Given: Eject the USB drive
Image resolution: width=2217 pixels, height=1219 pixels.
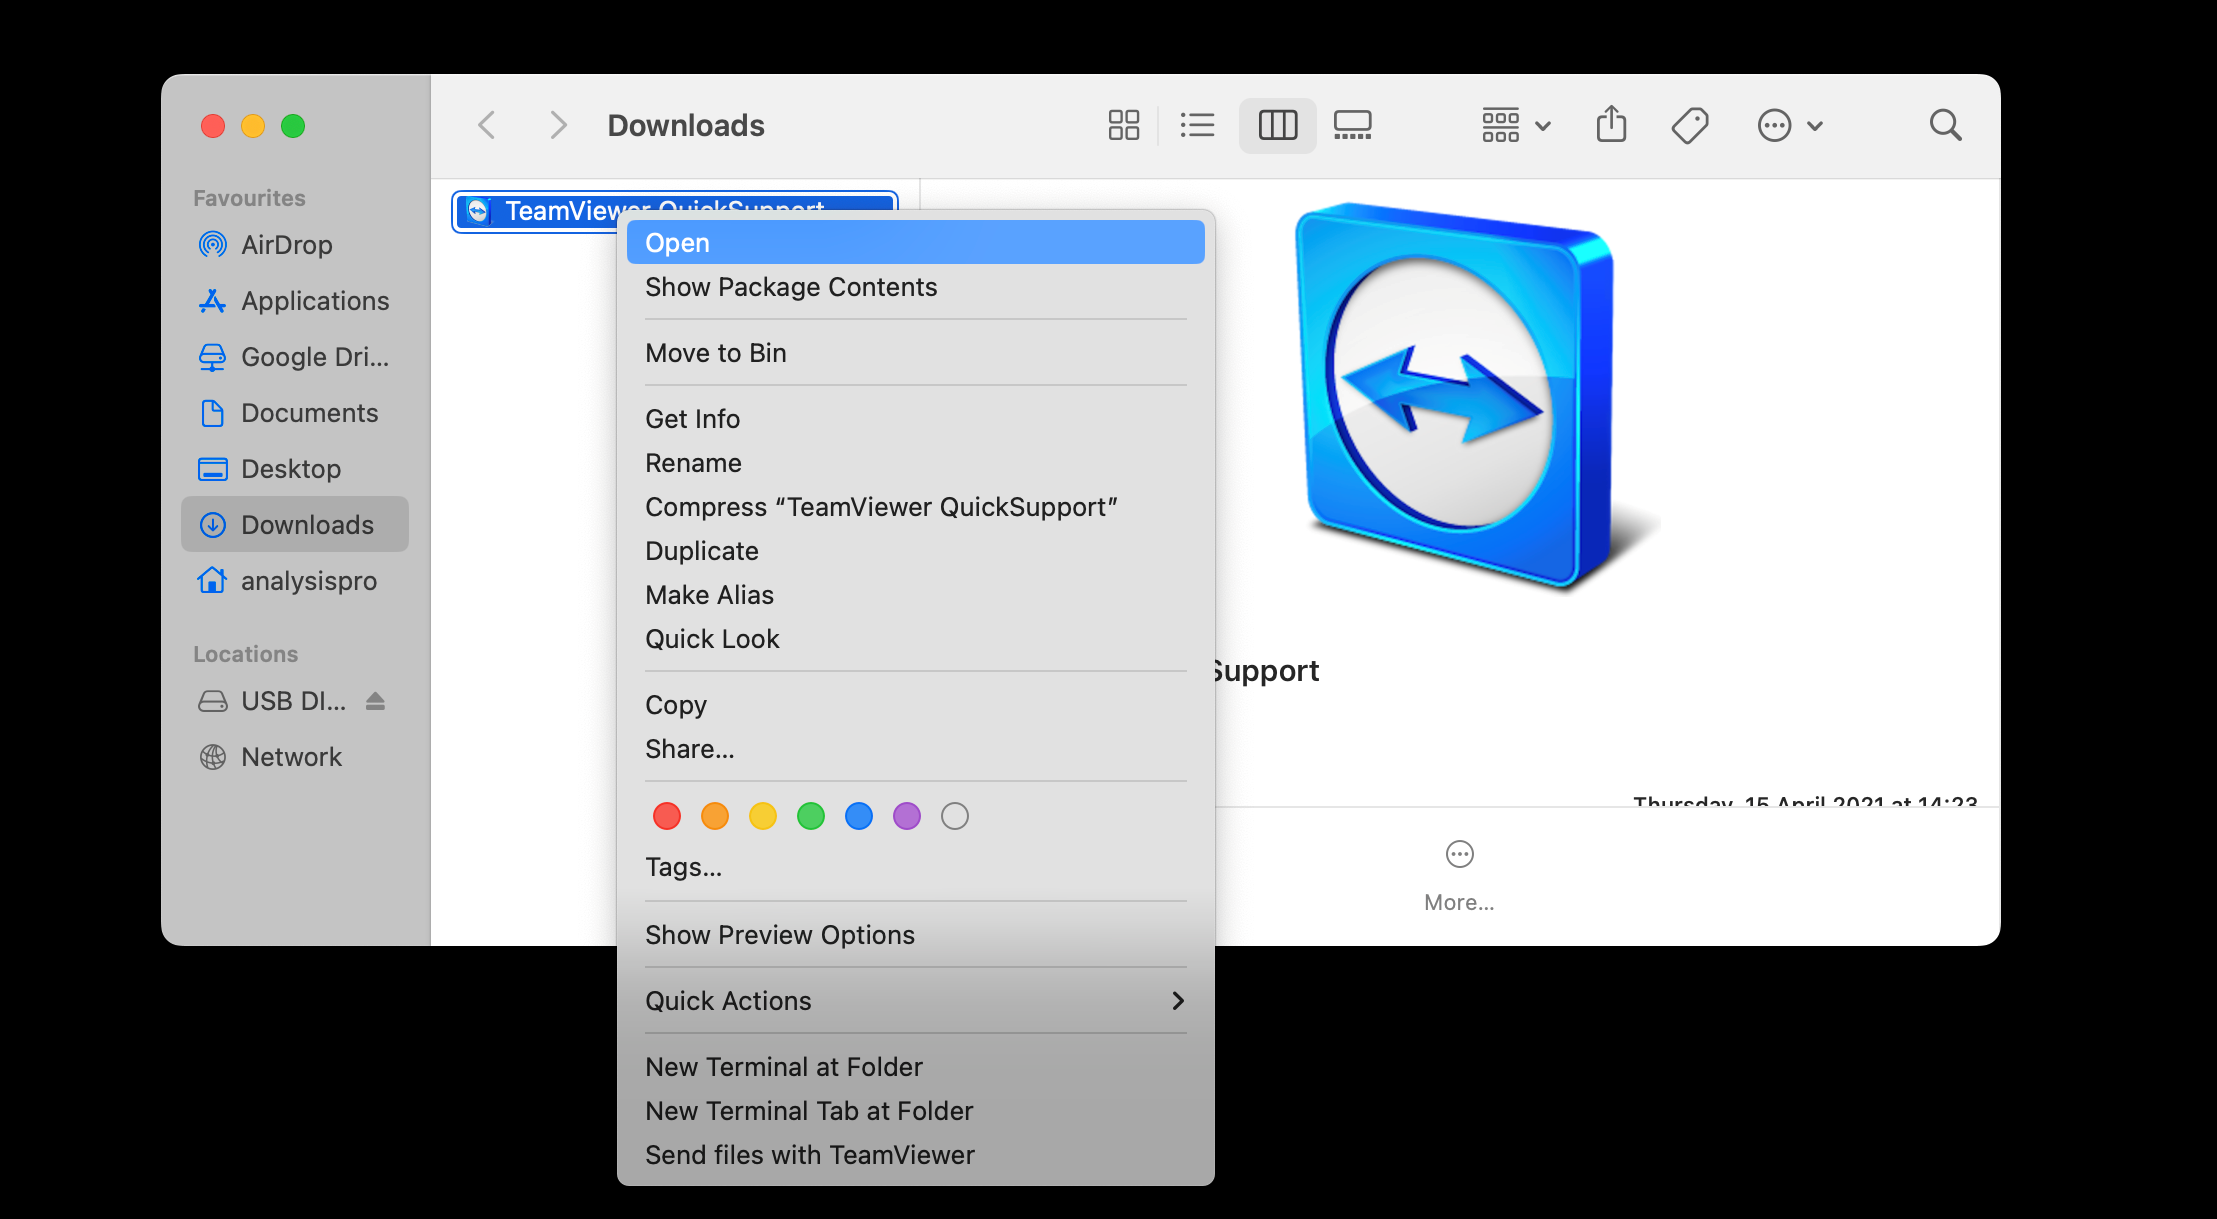Looking at the screenshot, I should pos(375,701).
